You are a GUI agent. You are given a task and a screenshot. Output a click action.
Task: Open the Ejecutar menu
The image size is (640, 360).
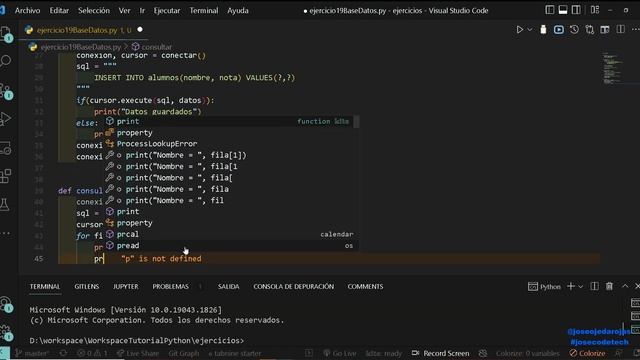pos(167,11)
